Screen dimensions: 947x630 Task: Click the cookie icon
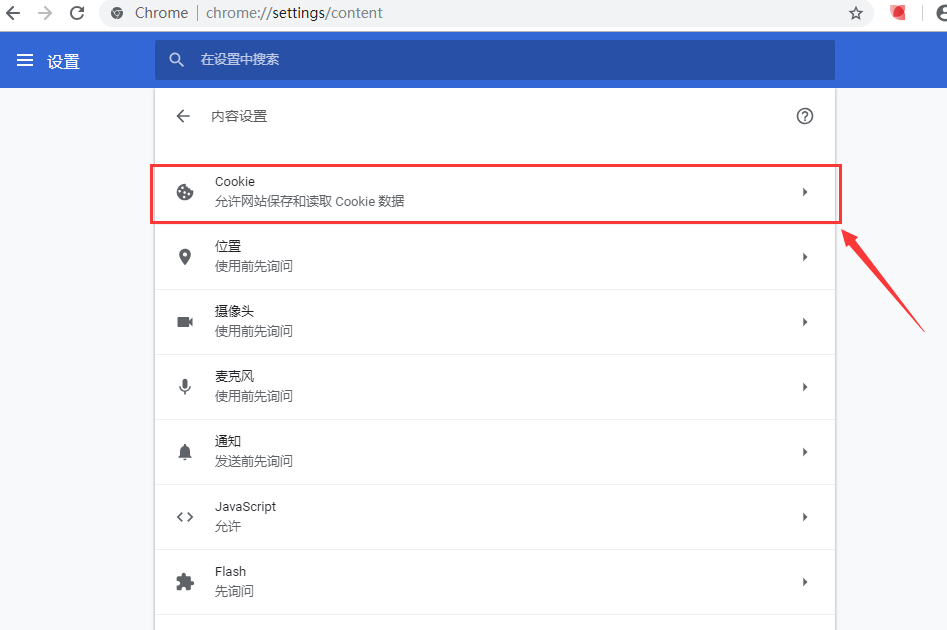coord(185,192)
